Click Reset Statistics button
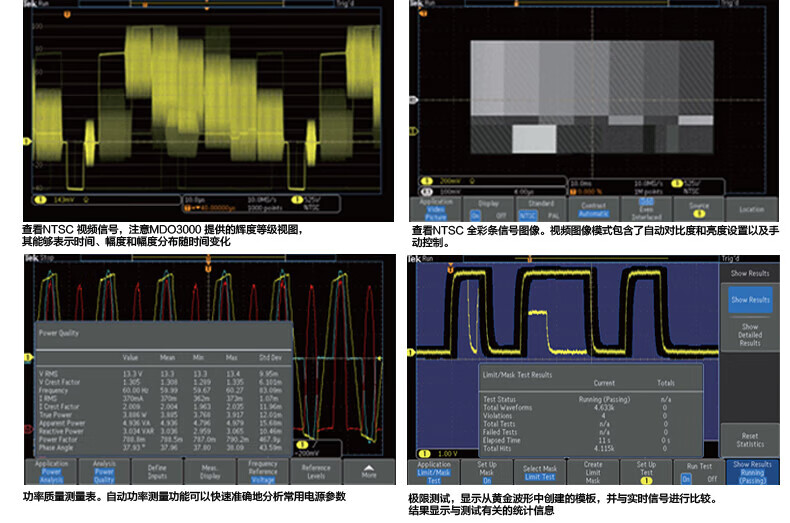This screenshot has width=790, height=523. click(x=750, y=437)
